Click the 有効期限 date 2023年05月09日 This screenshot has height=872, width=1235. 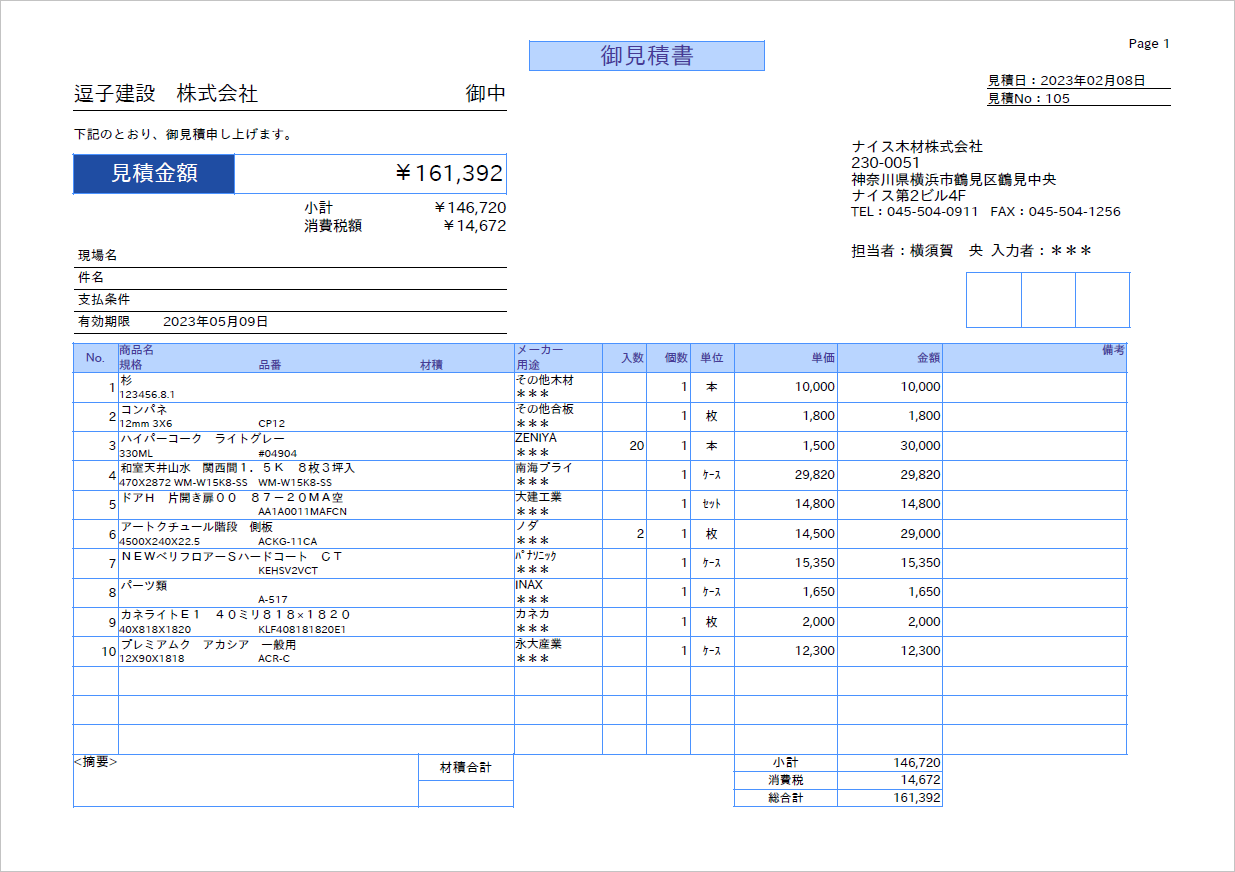point(215,322)
